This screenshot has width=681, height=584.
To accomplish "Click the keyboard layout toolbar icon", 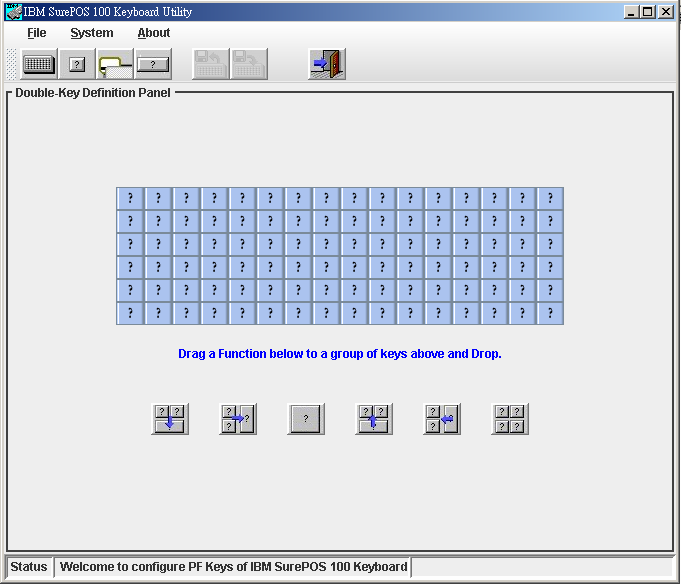I will 39,64.
